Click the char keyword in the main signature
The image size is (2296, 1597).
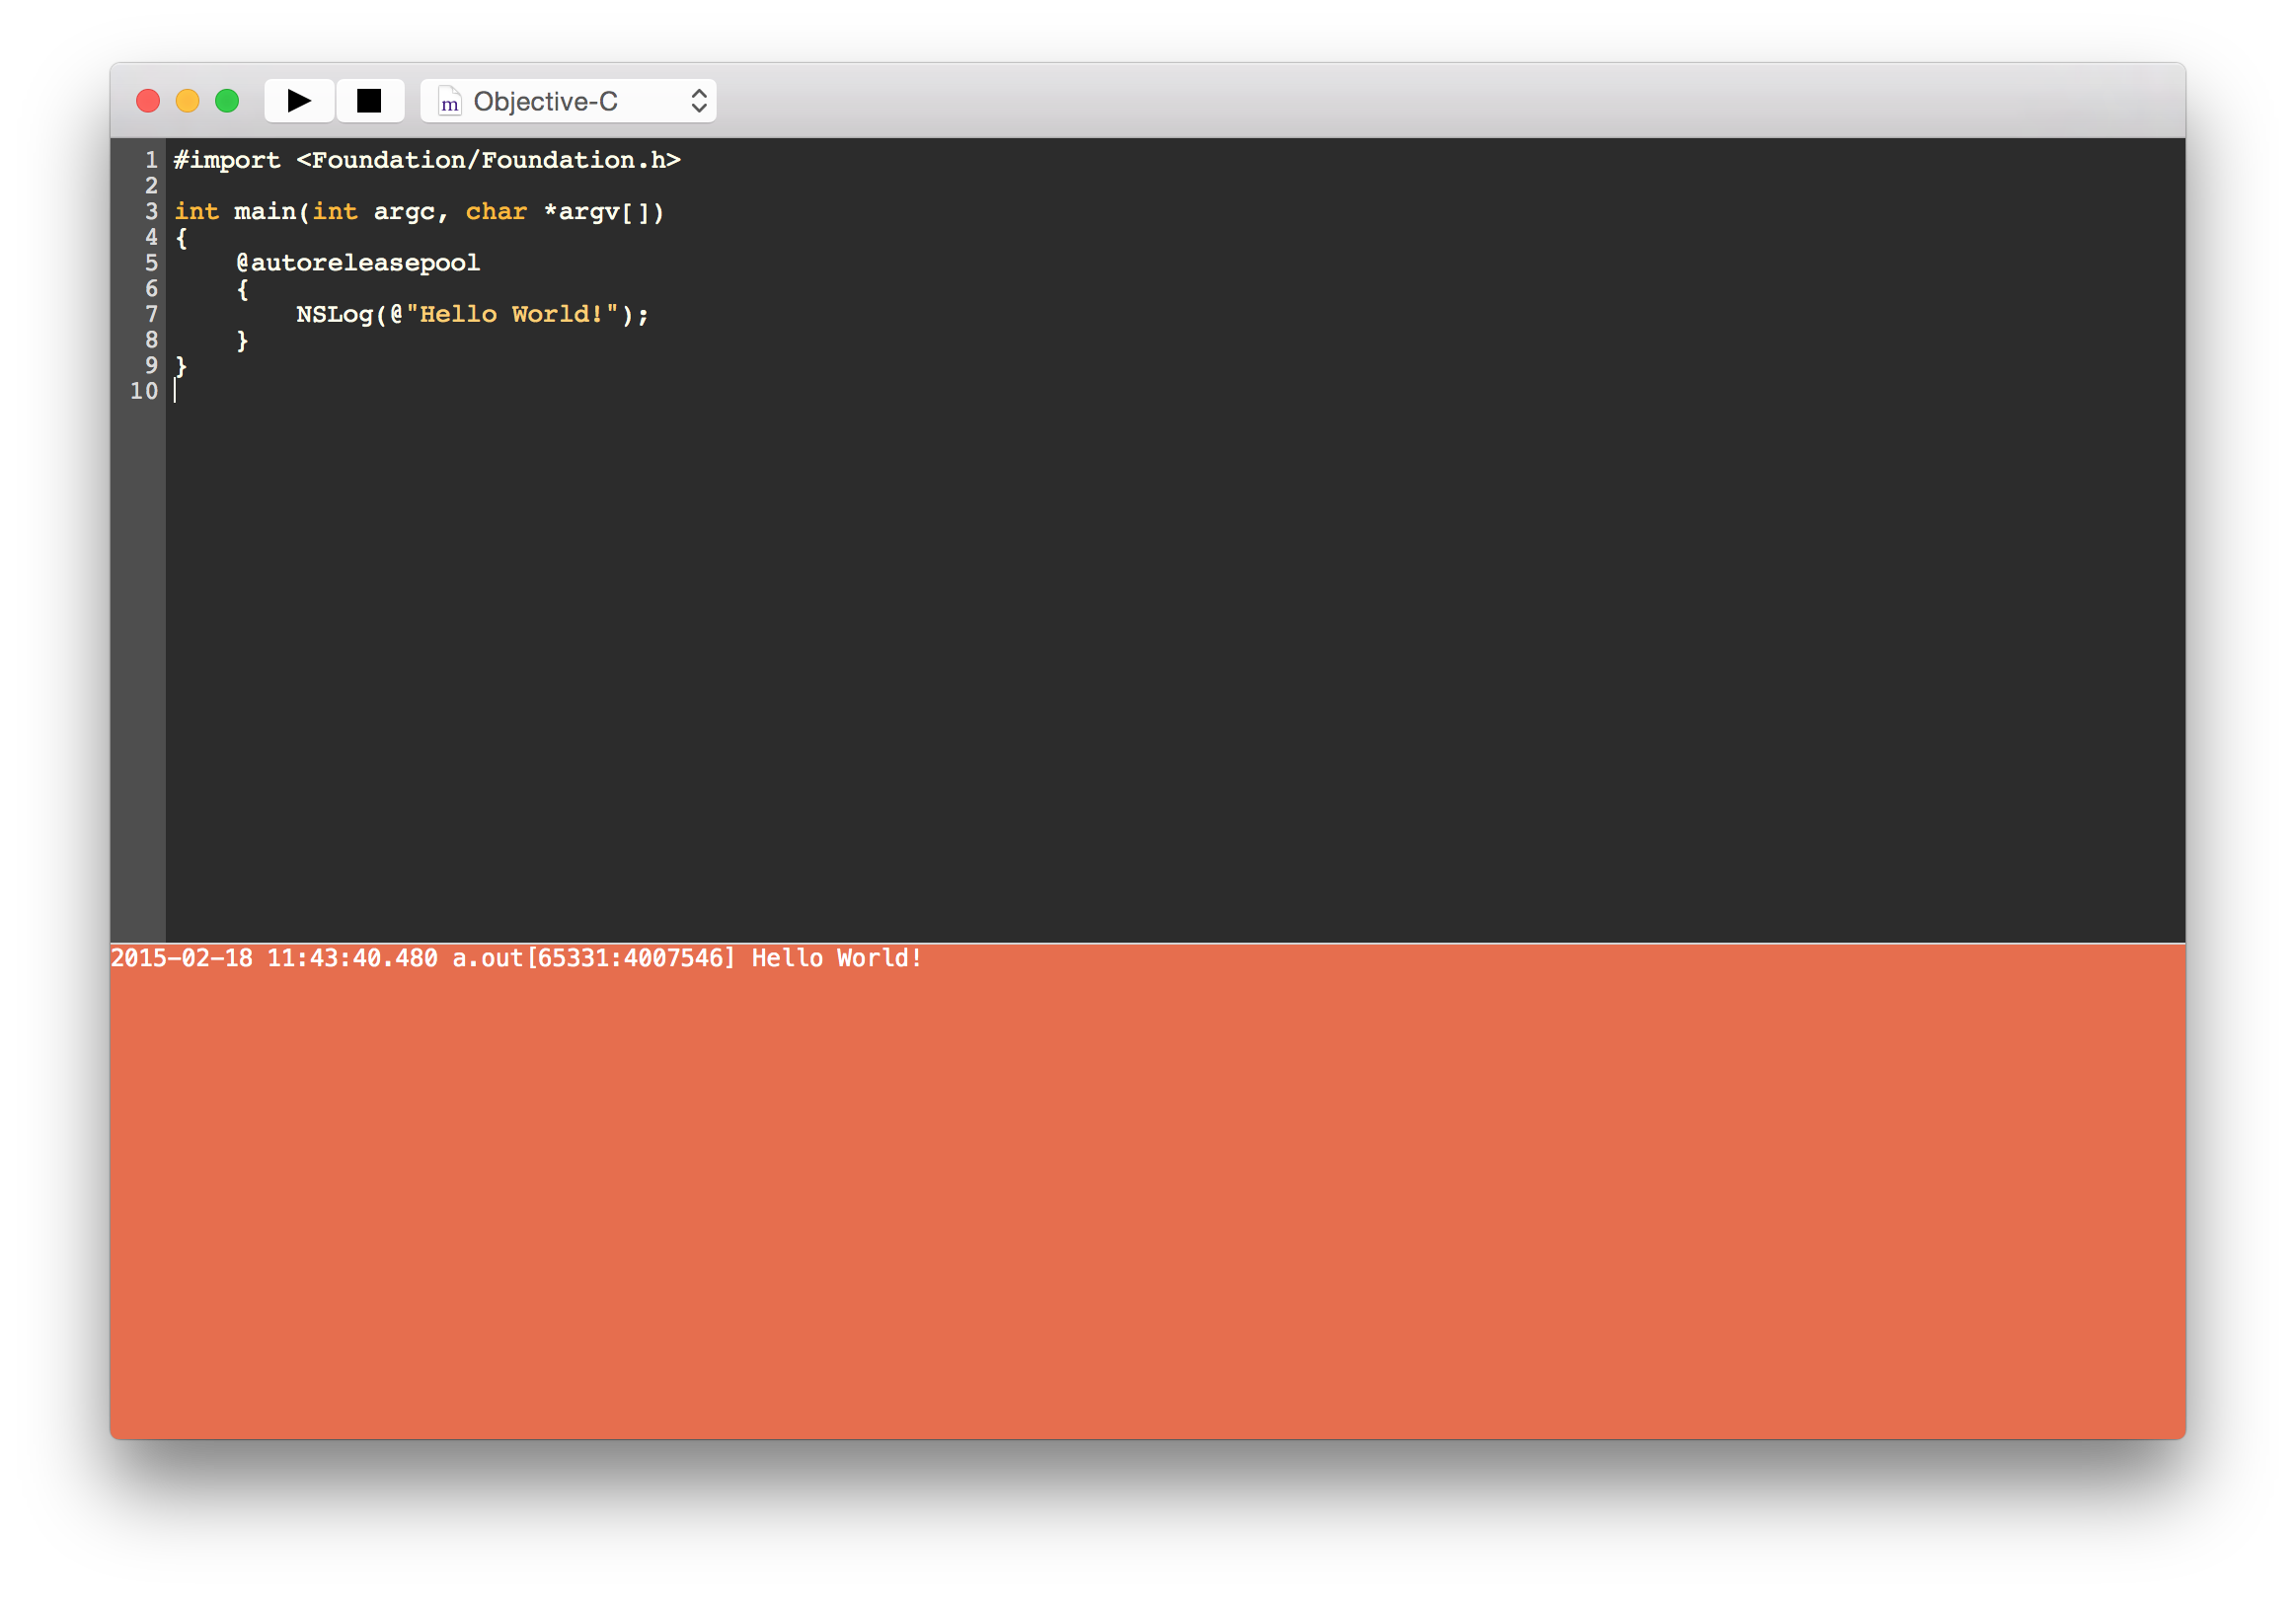click(496, 212)
